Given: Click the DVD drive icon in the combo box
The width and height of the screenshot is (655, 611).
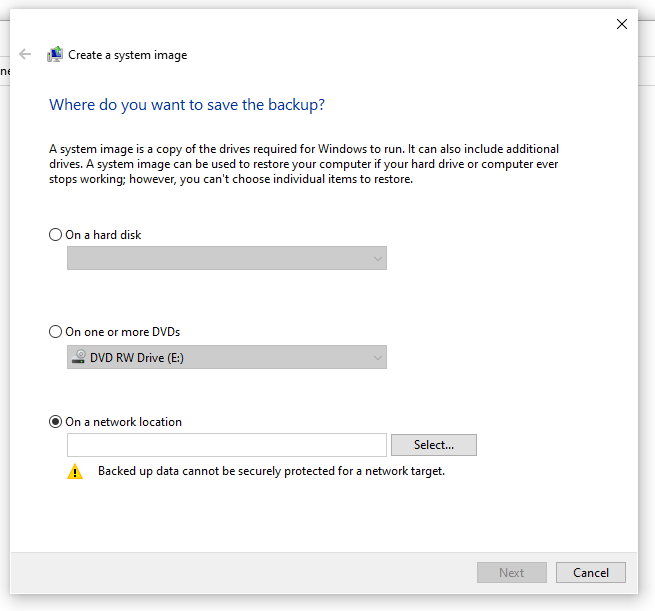Looking at the screenshot, I should (78, 358).
